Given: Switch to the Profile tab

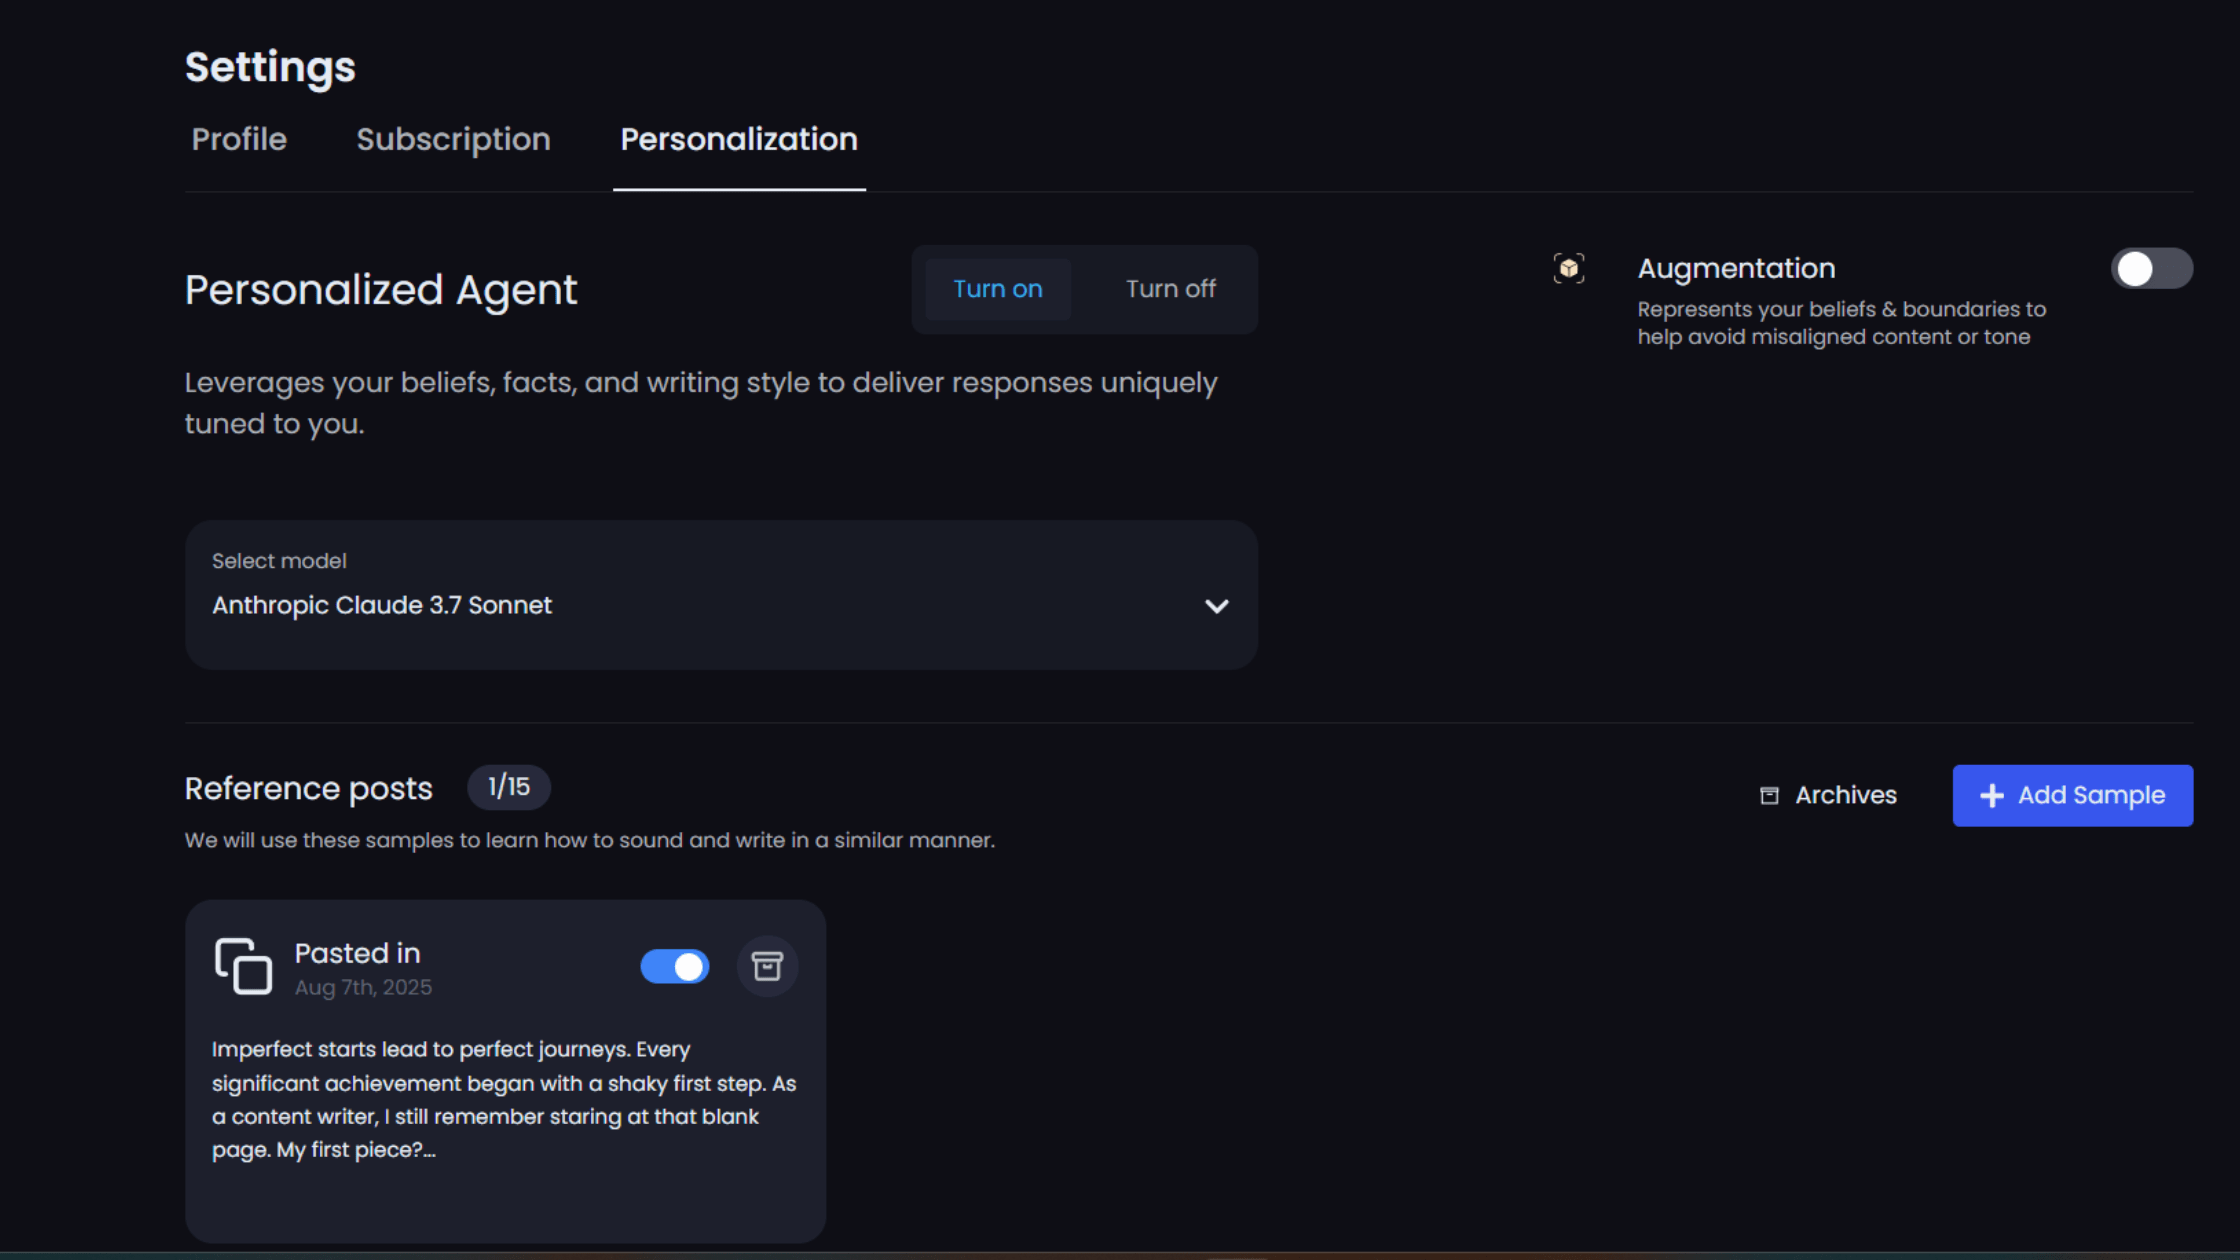Looking at the screenshot, I should click(x=238, y=139).
